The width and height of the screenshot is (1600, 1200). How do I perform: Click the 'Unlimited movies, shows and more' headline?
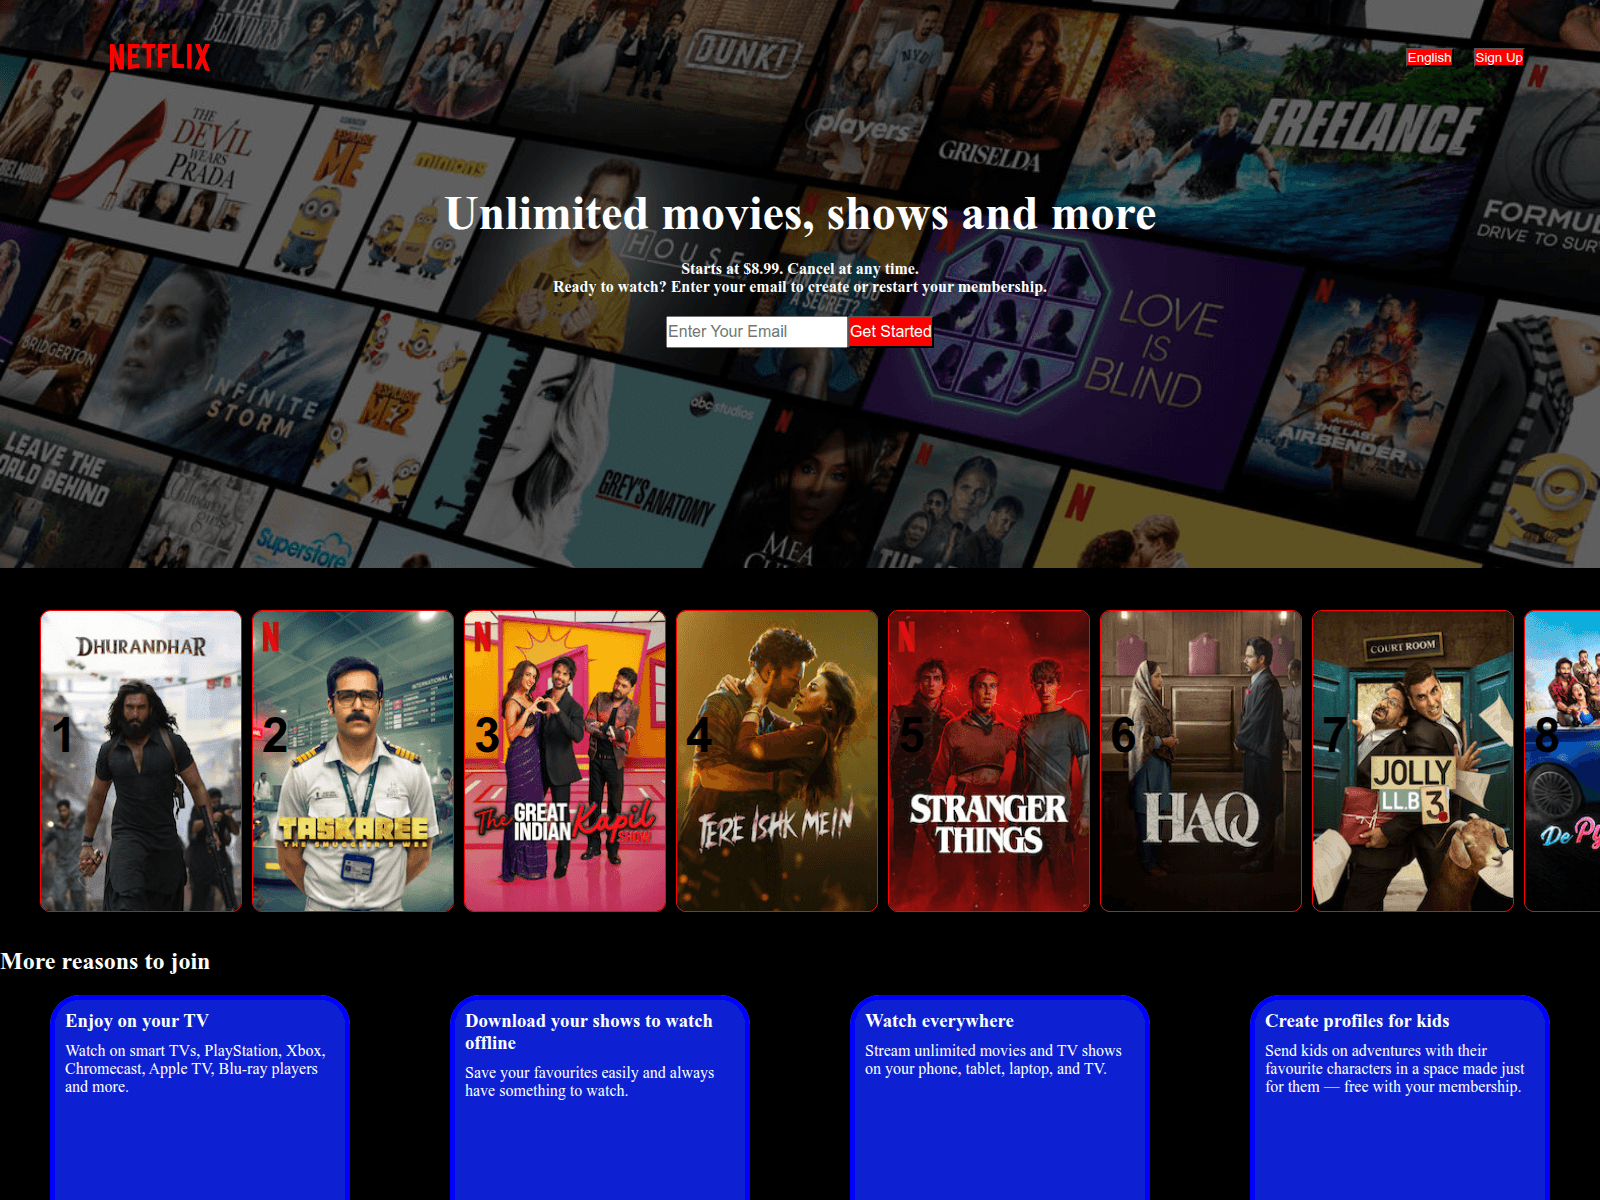tap(800, 214)
